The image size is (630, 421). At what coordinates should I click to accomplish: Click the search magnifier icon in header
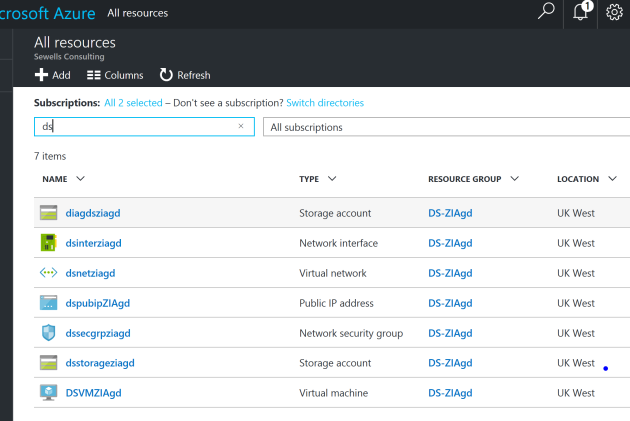pos(546,13)
